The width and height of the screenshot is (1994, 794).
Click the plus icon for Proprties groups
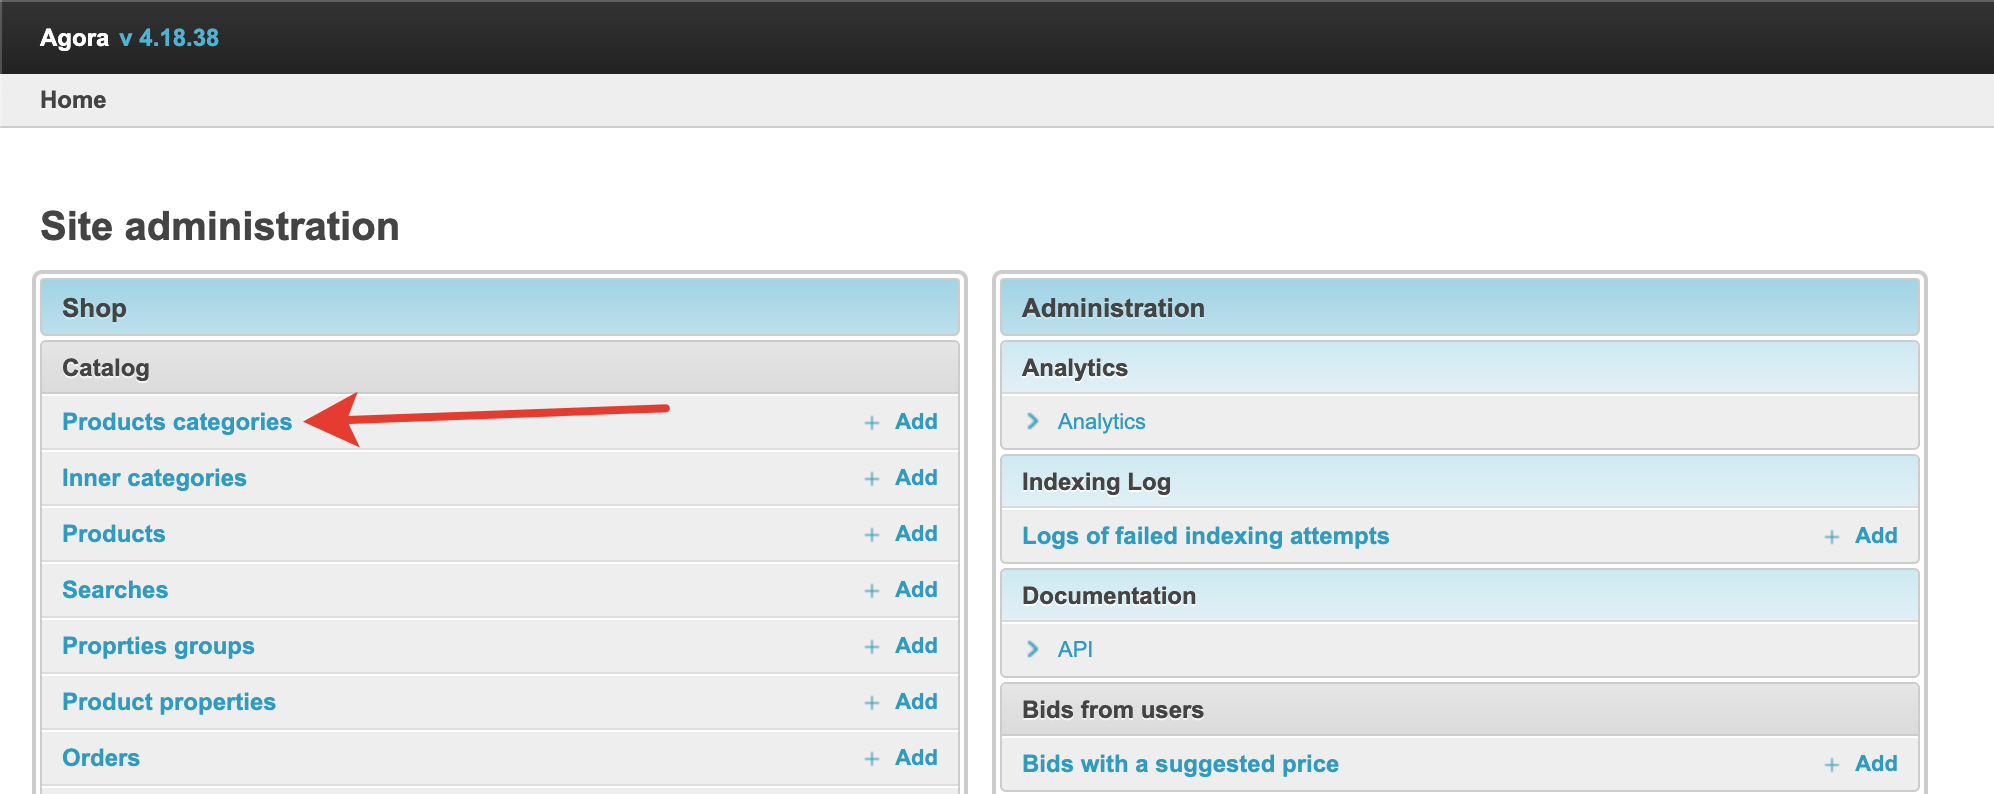click(872, 647)
